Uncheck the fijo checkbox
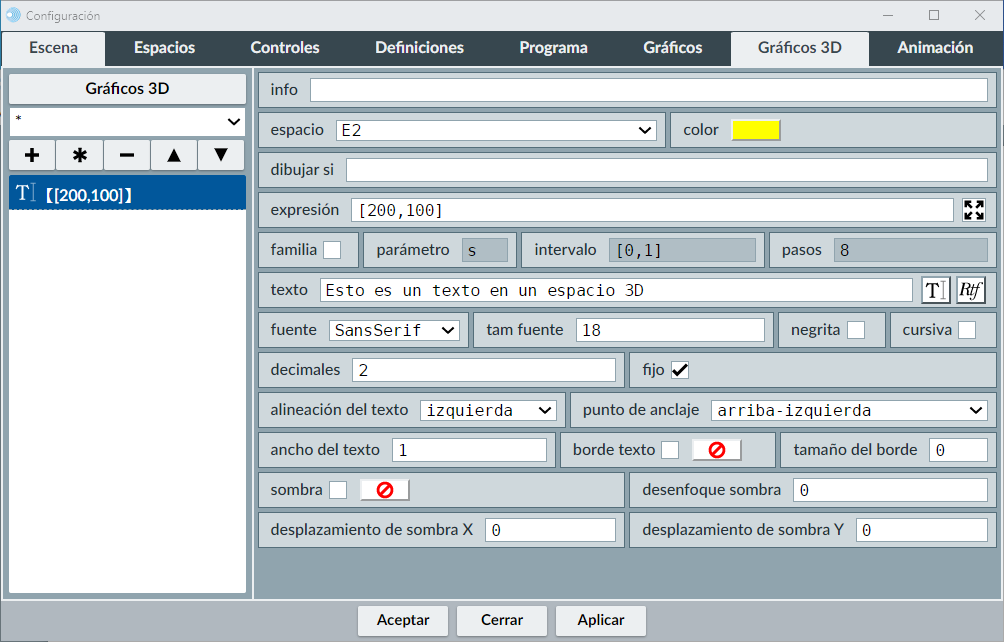 (x=680, y=370)
